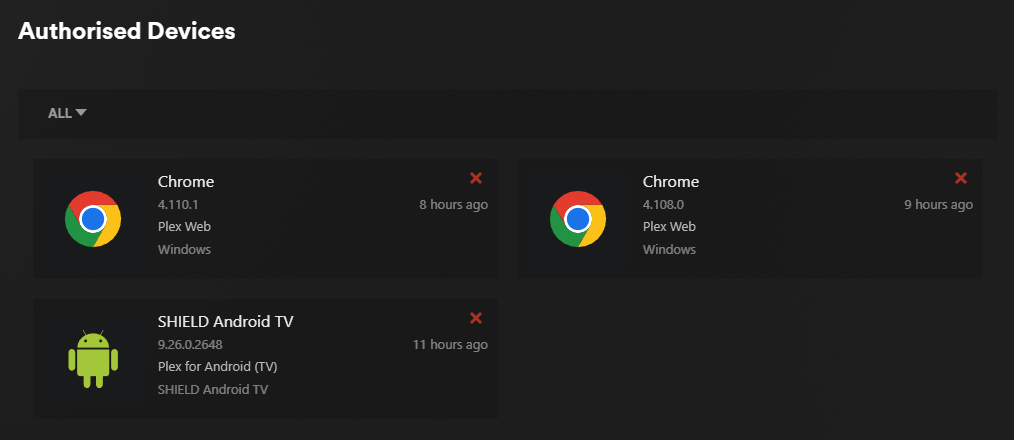Select the SHIELD Android TV device title
The image size is (1014, 440).
226,322
